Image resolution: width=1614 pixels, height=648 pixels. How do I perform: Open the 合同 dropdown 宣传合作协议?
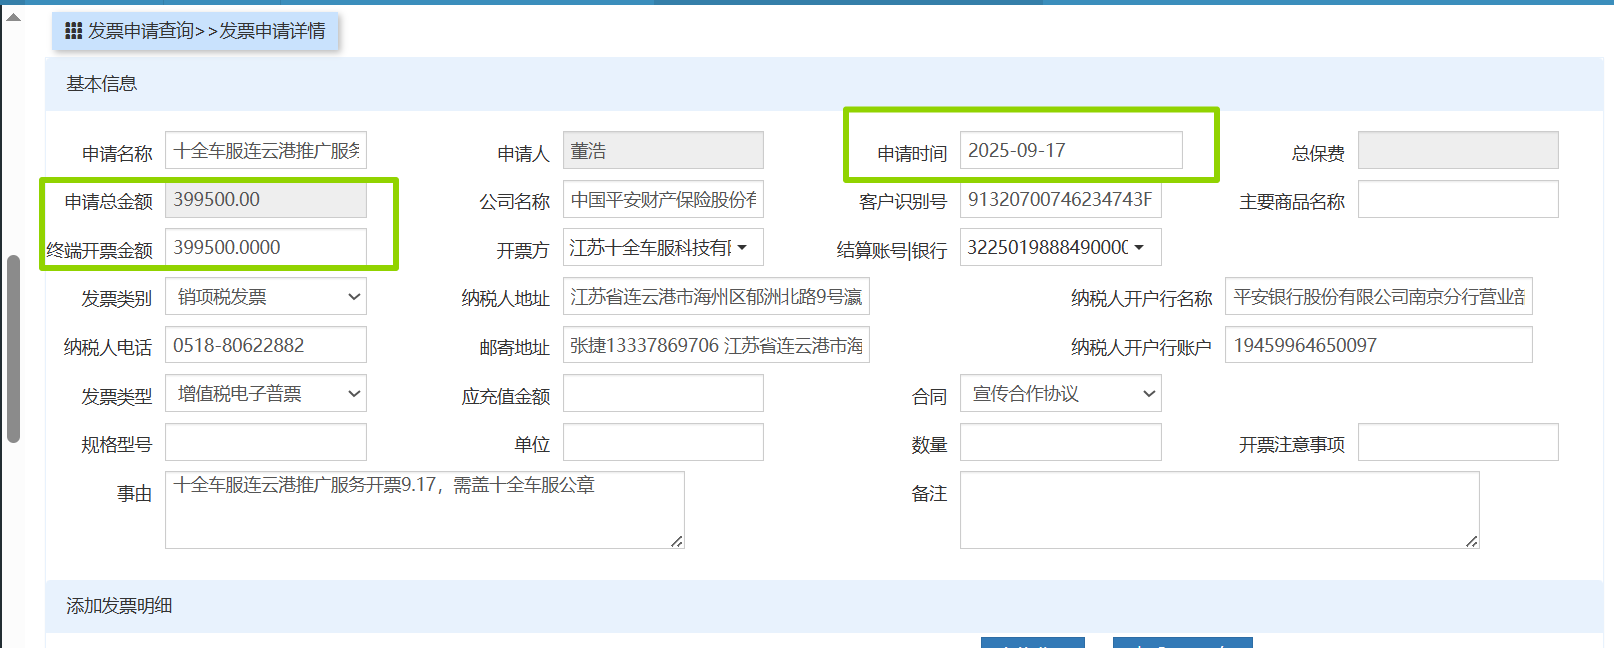tap(1061, 393)
